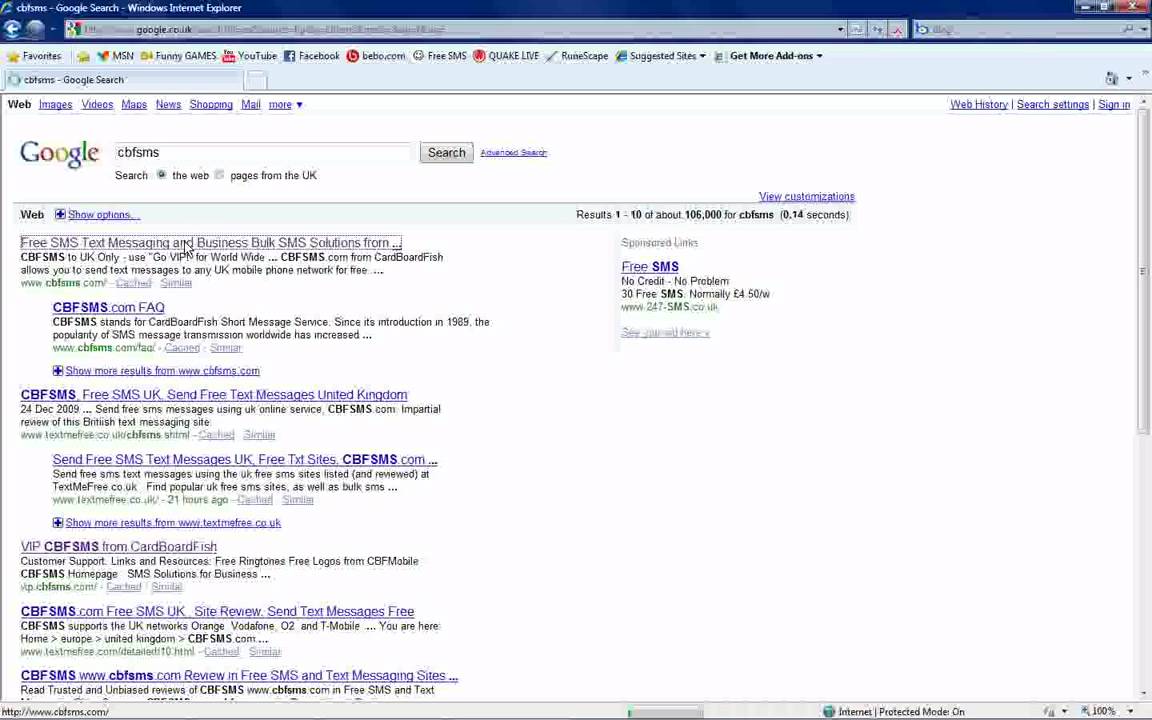
Task: Click the Google Search button
Action: point(447,152)
